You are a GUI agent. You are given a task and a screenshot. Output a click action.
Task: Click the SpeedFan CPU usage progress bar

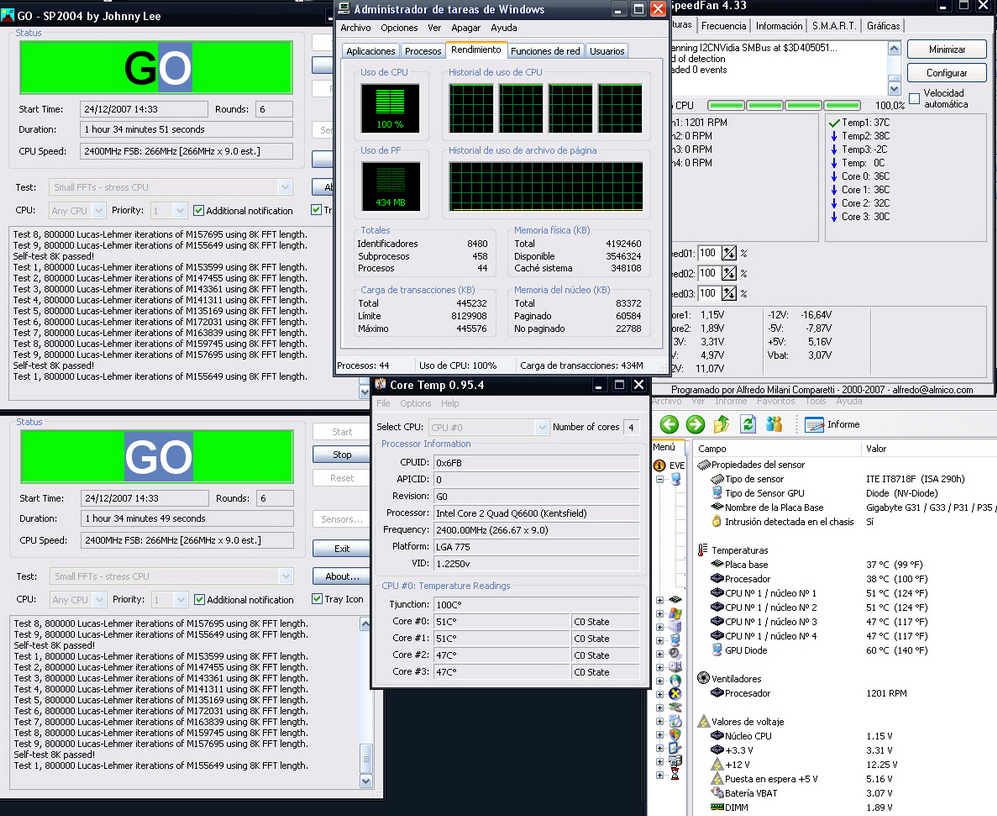784,105
